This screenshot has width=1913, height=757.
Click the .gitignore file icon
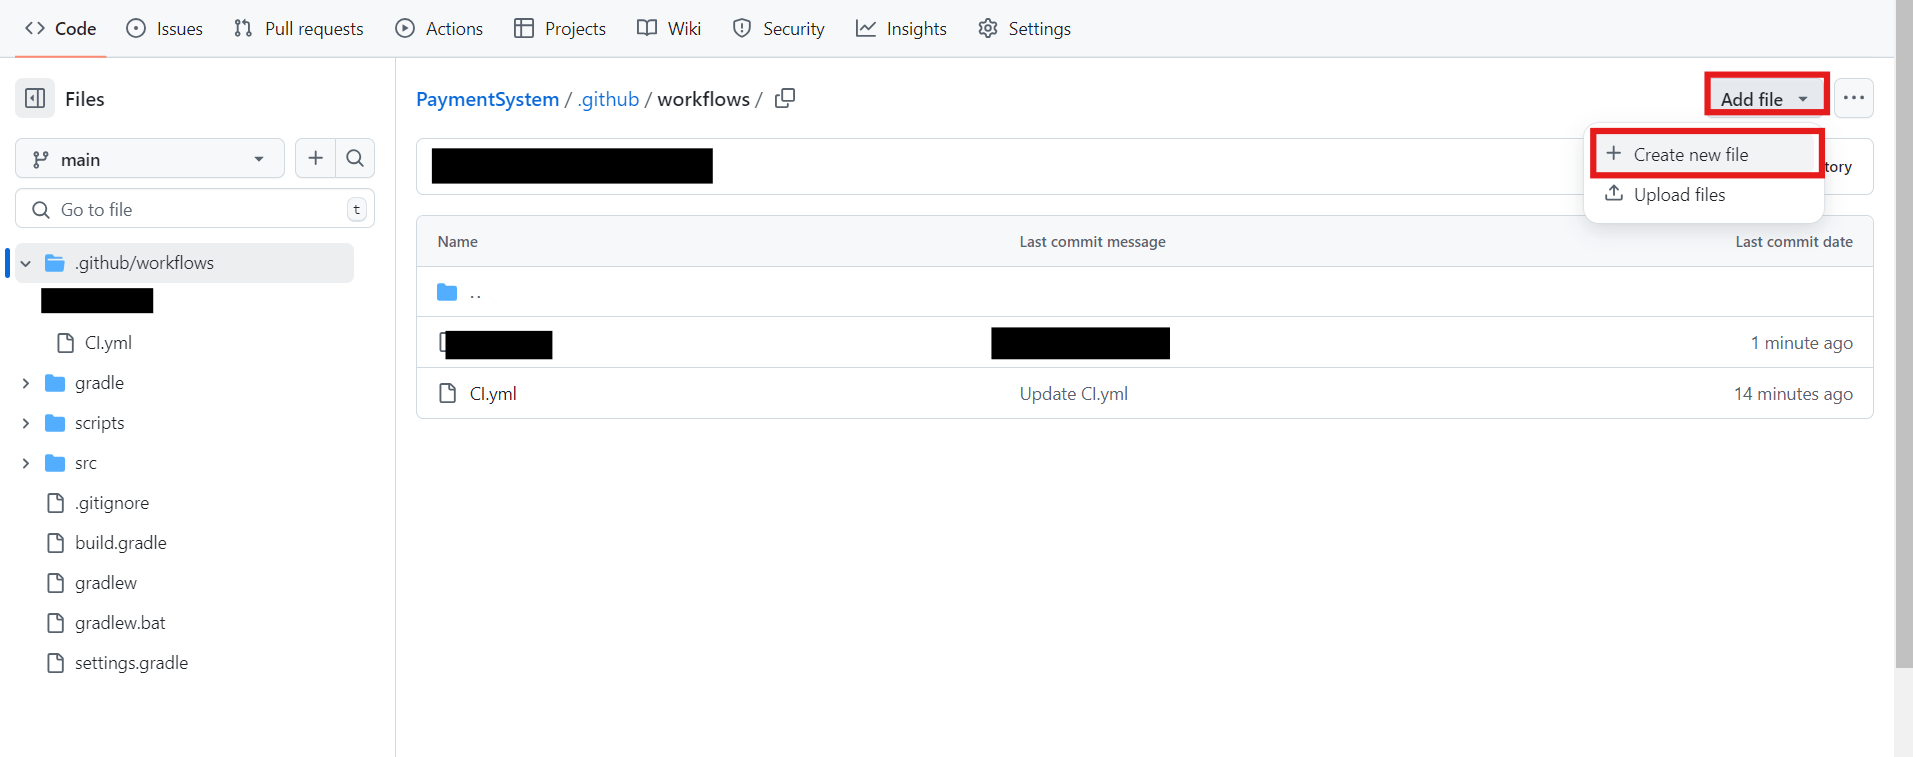(56, 503)
